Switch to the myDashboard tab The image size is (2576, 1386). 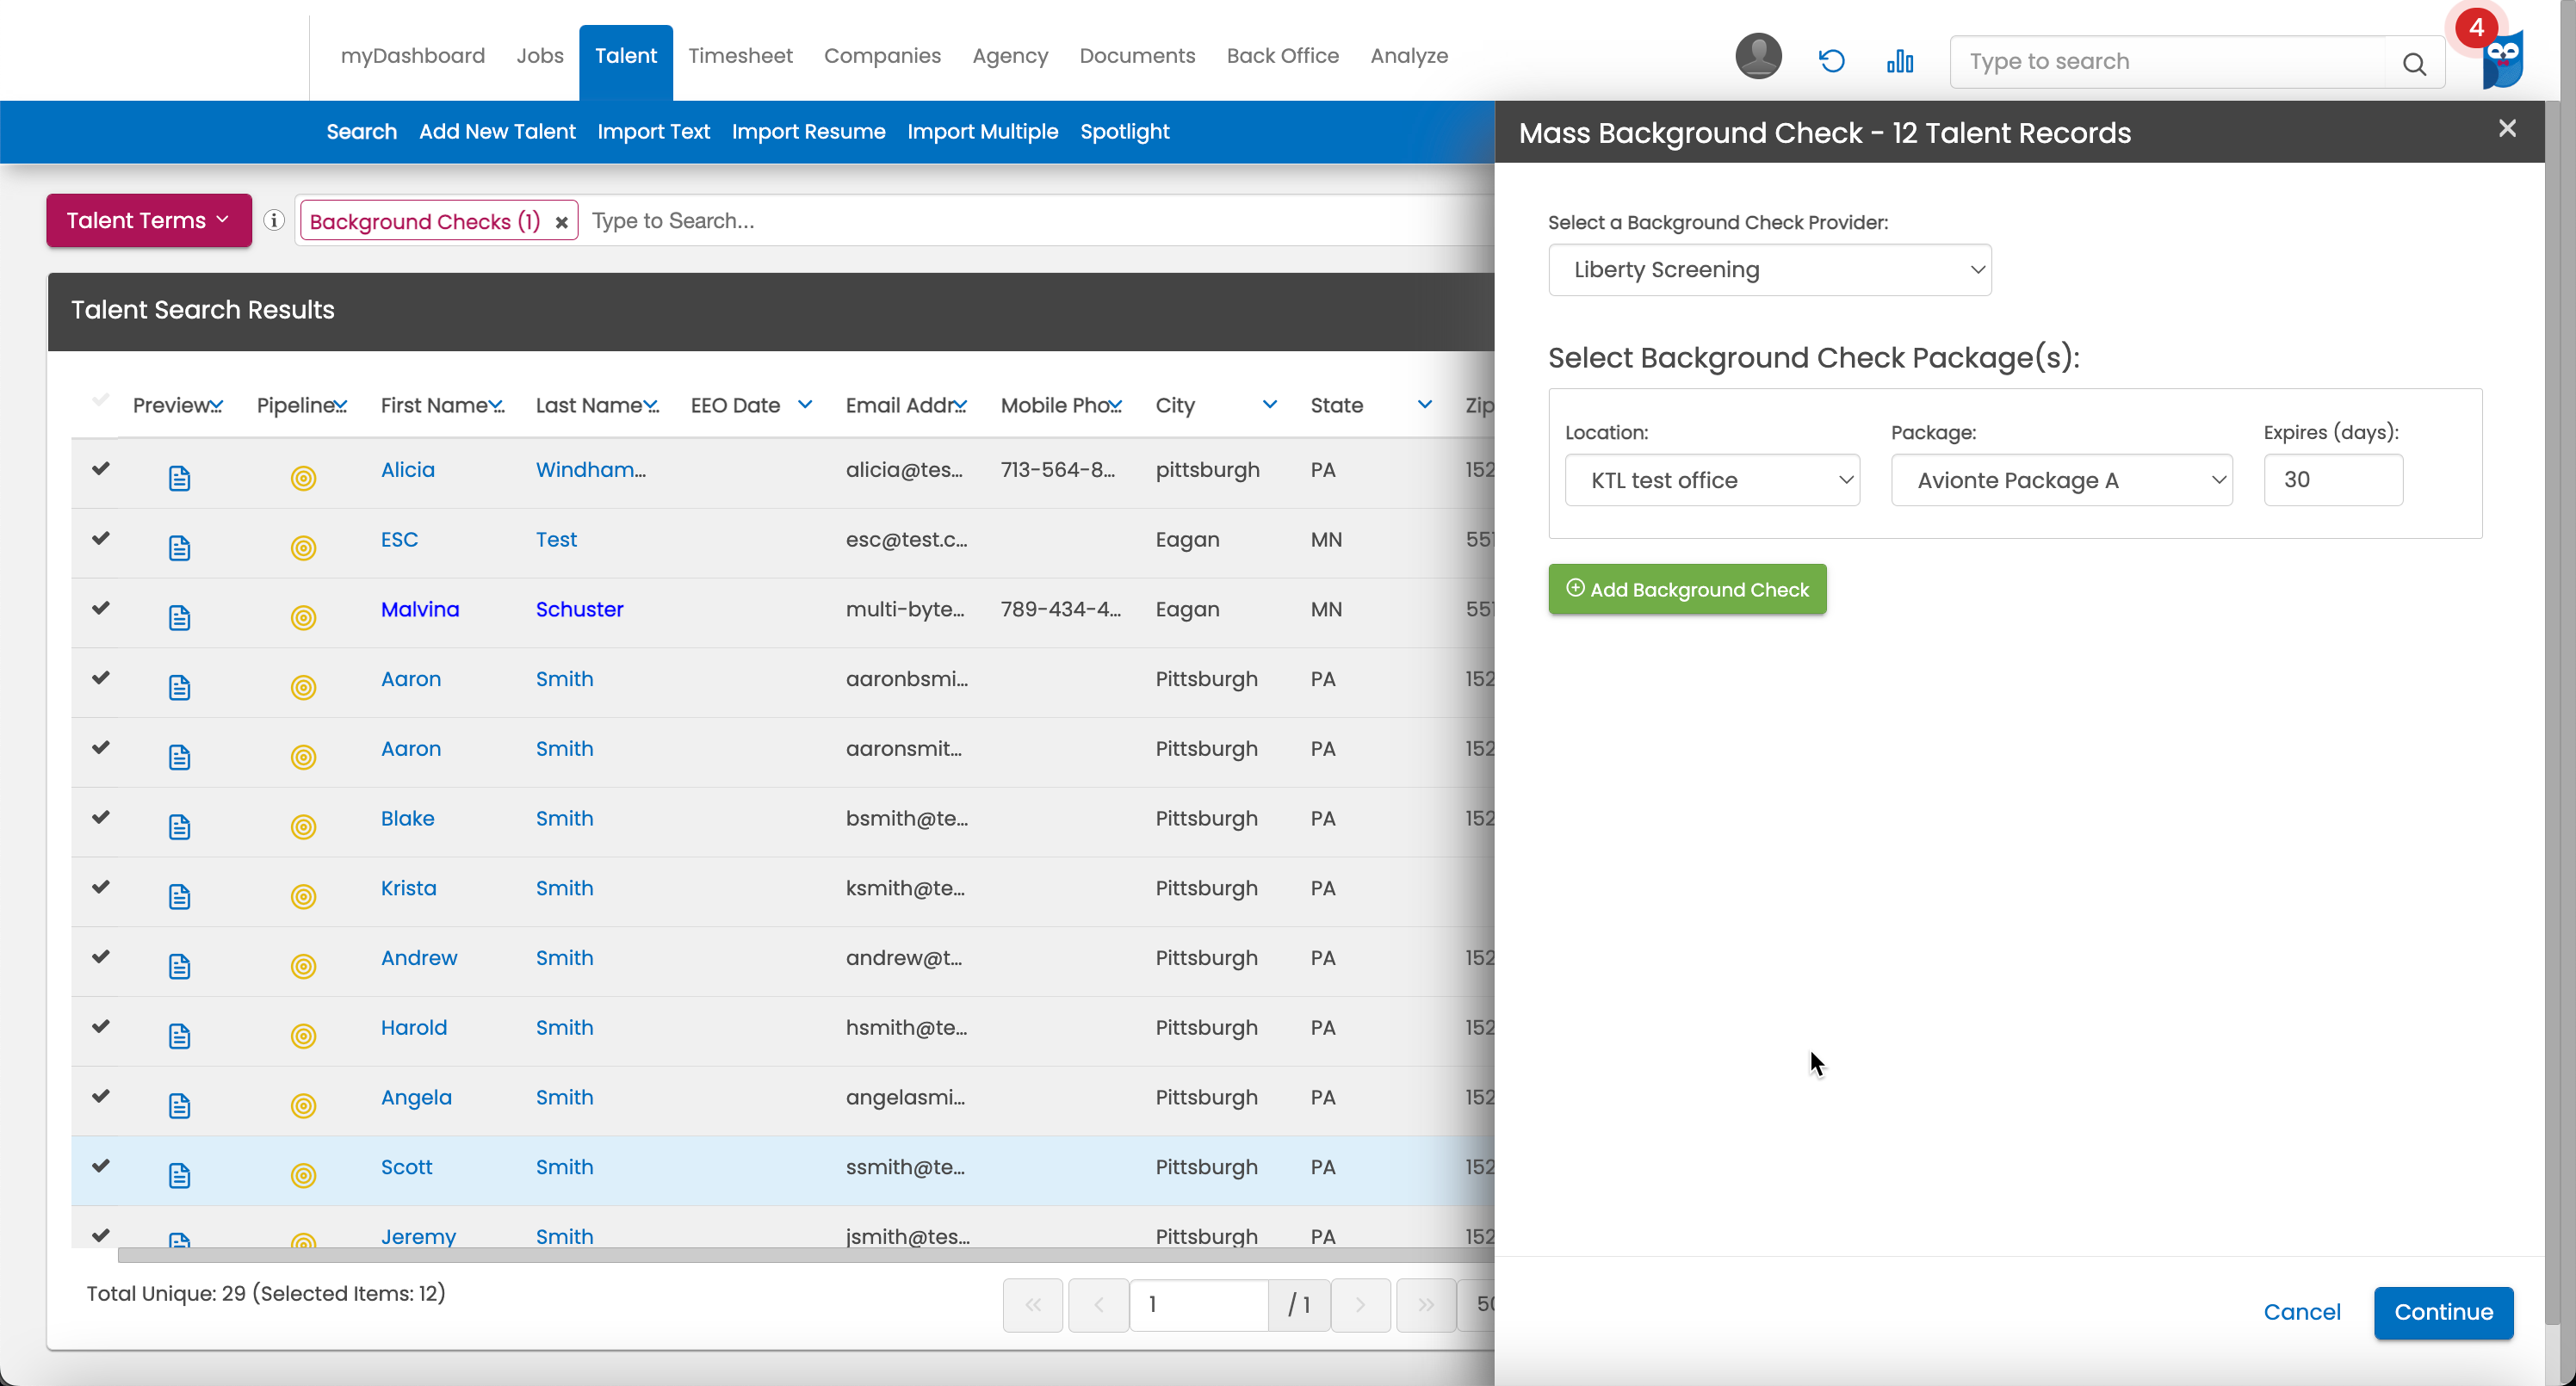[x=412, y=56]
